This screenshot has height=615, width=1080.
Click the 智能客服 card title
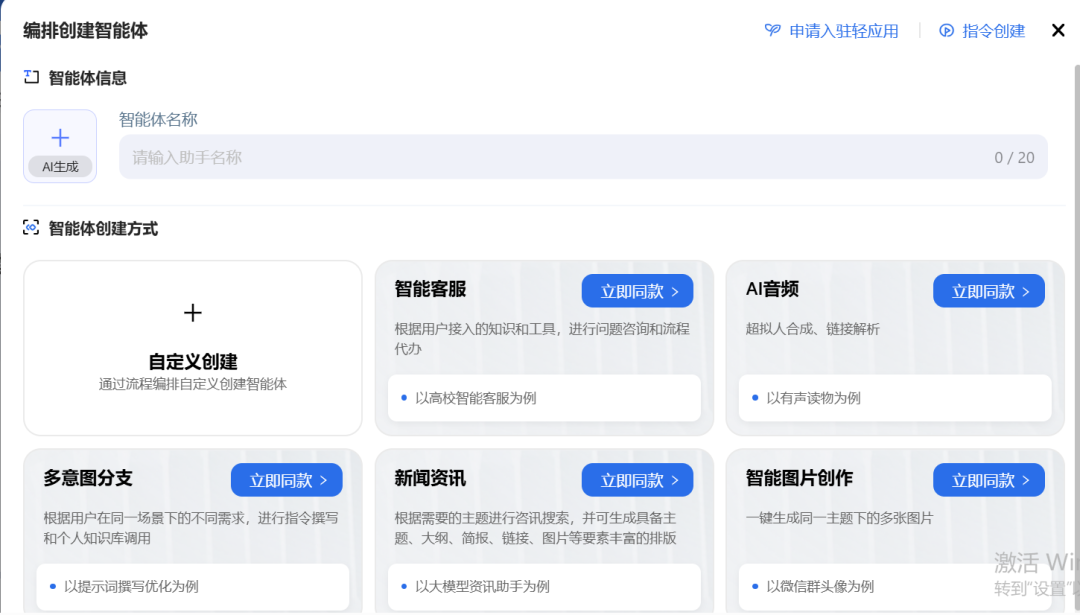430,289
